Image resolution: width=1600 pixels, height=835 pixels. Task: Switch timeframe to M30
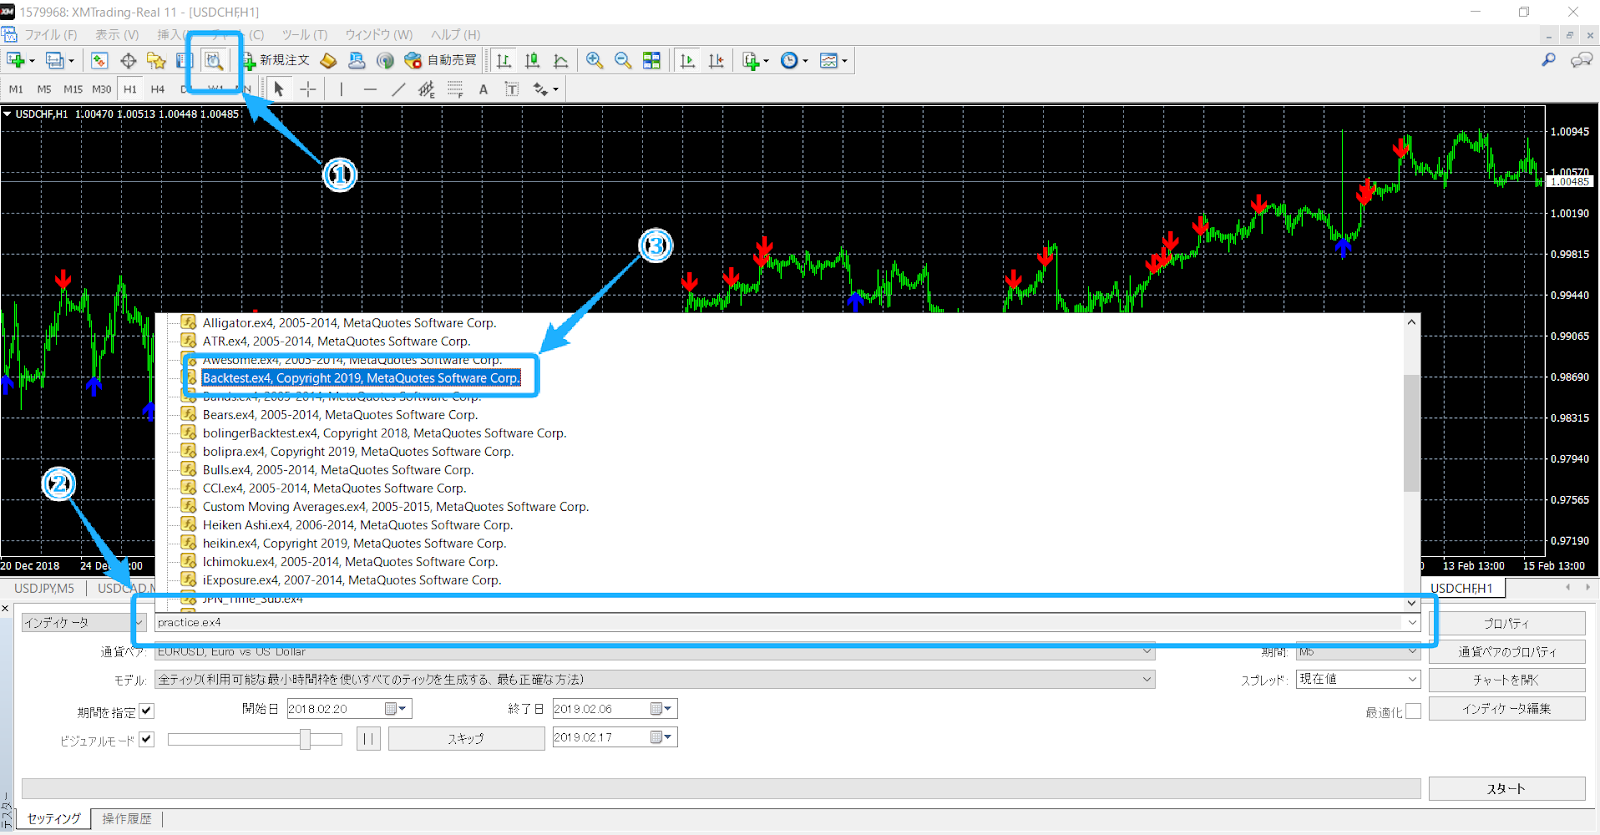102,89
